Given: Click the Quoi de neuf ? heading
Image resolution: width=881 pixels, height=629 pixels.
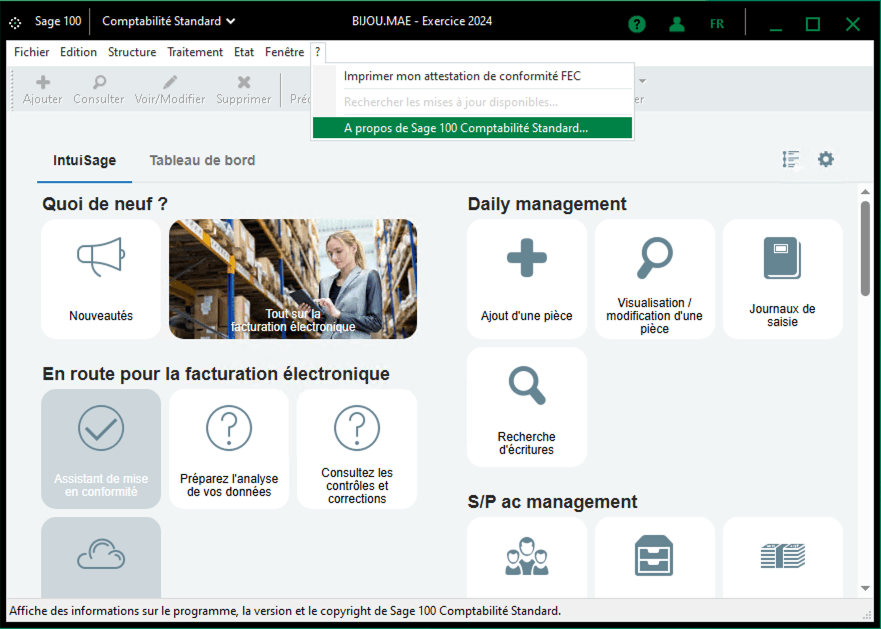Looking at the screenshot, I should click(105, 204).
